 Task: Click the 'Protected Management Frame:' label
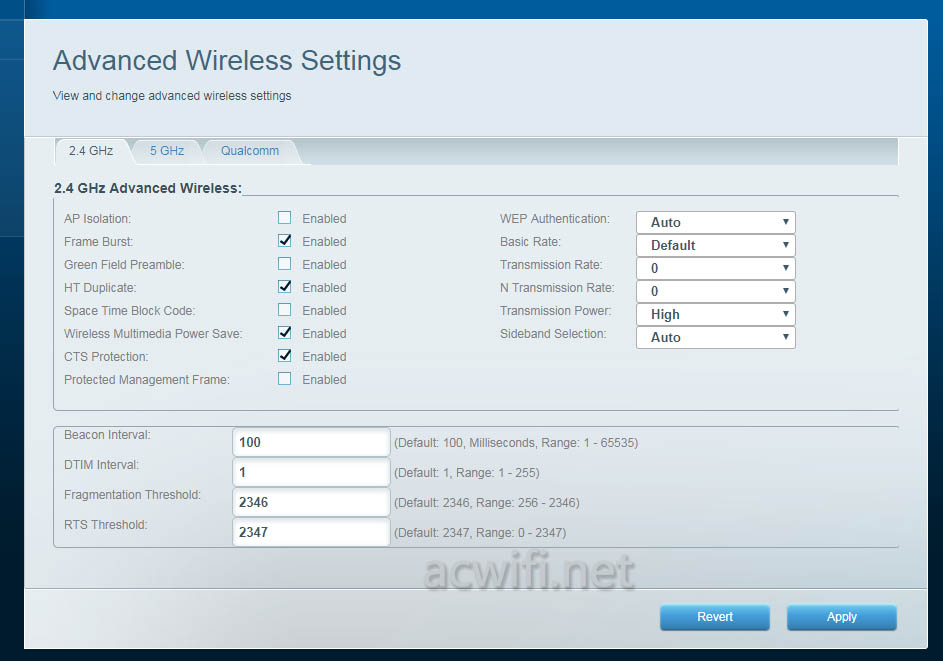147,380
